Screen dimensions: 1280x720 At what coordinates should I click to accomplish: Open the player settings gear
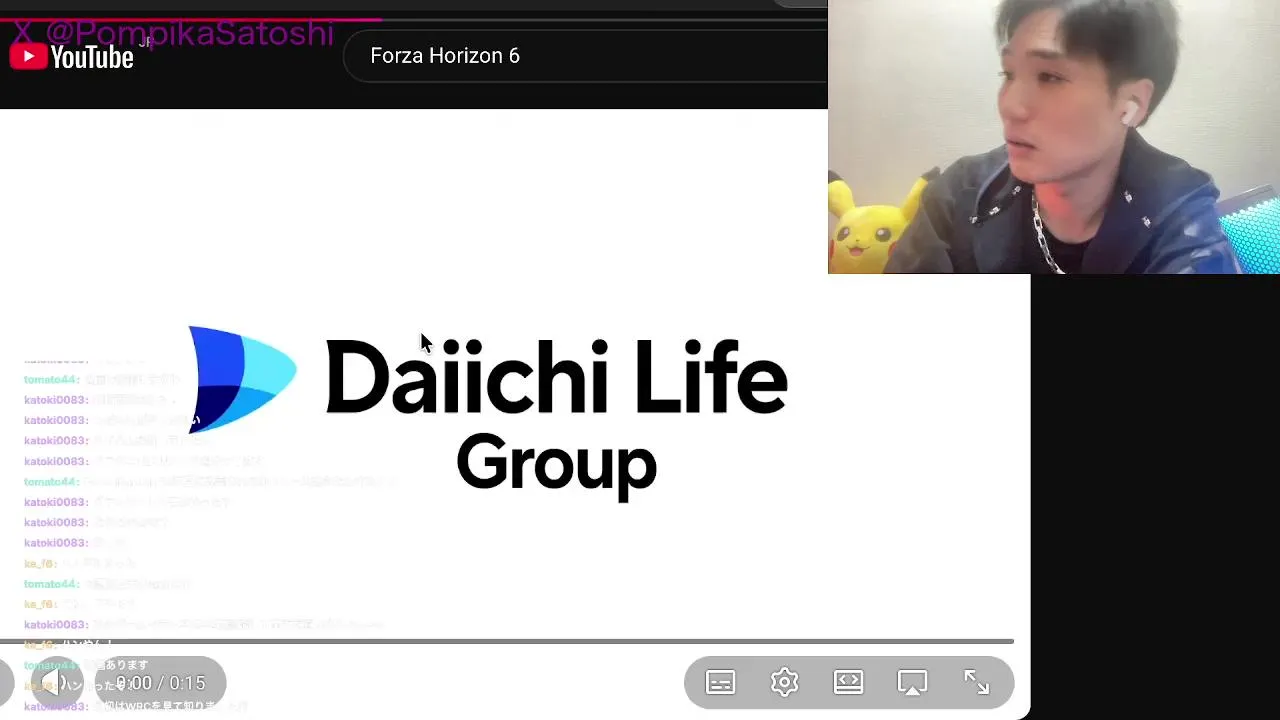click(784, 683)
